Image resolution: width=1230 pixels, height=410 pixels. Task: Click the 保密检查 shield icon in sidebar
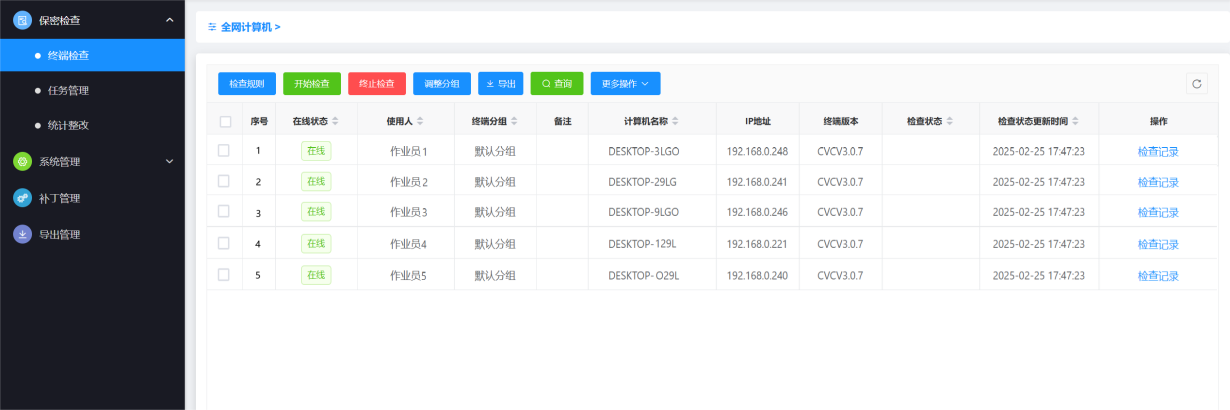(x=22, y=20)
